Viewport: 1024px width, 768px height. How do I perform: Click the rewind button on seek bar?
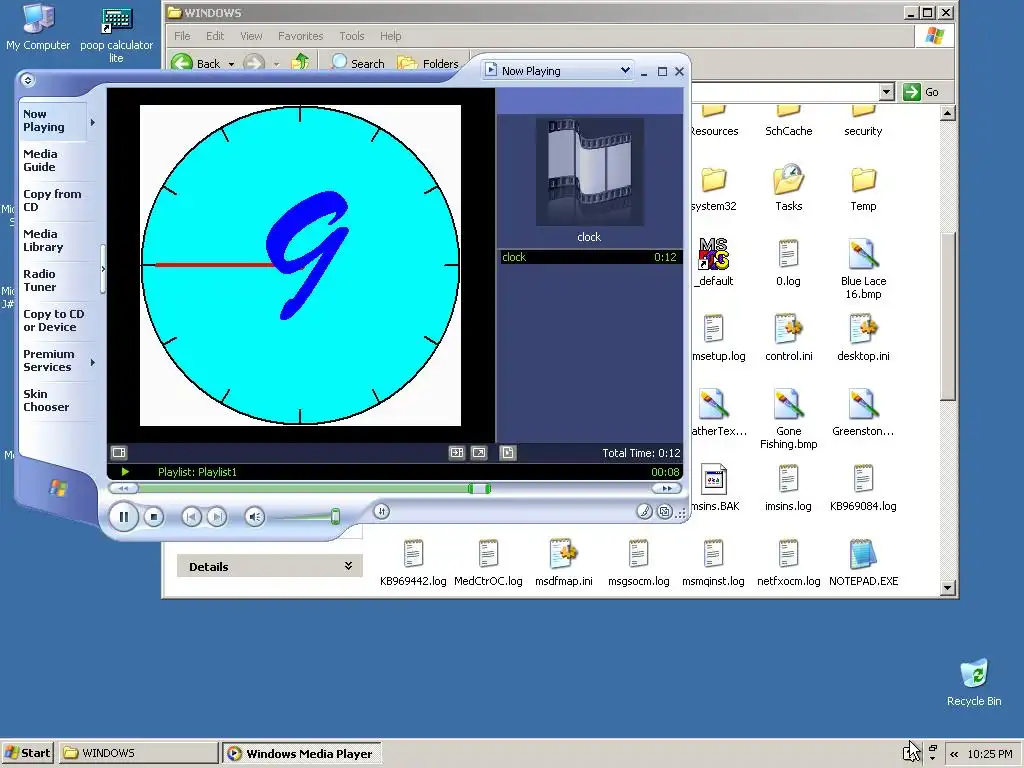[123, 488]
